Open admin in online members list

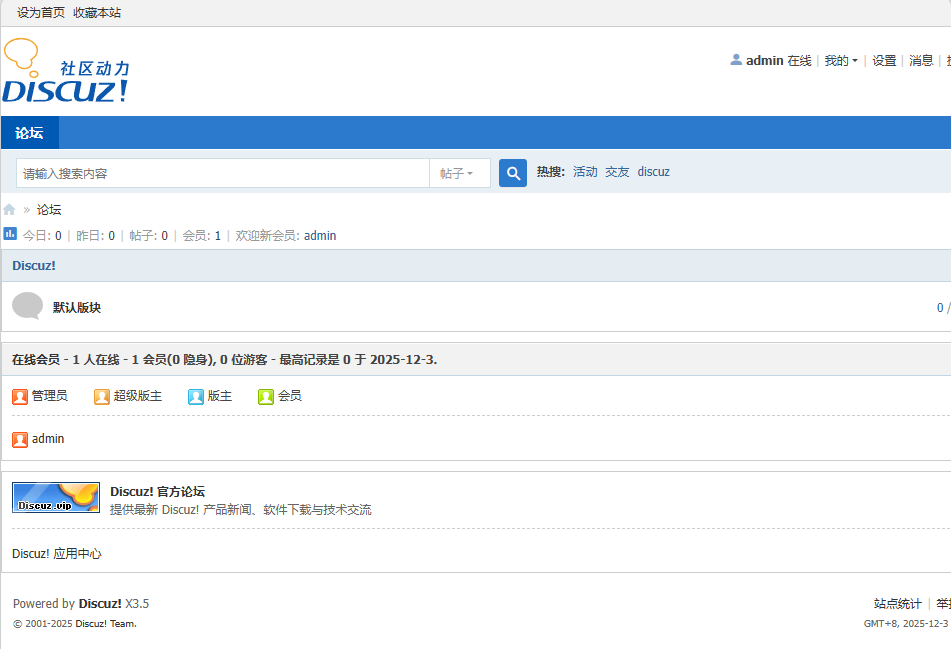point(48,439)
